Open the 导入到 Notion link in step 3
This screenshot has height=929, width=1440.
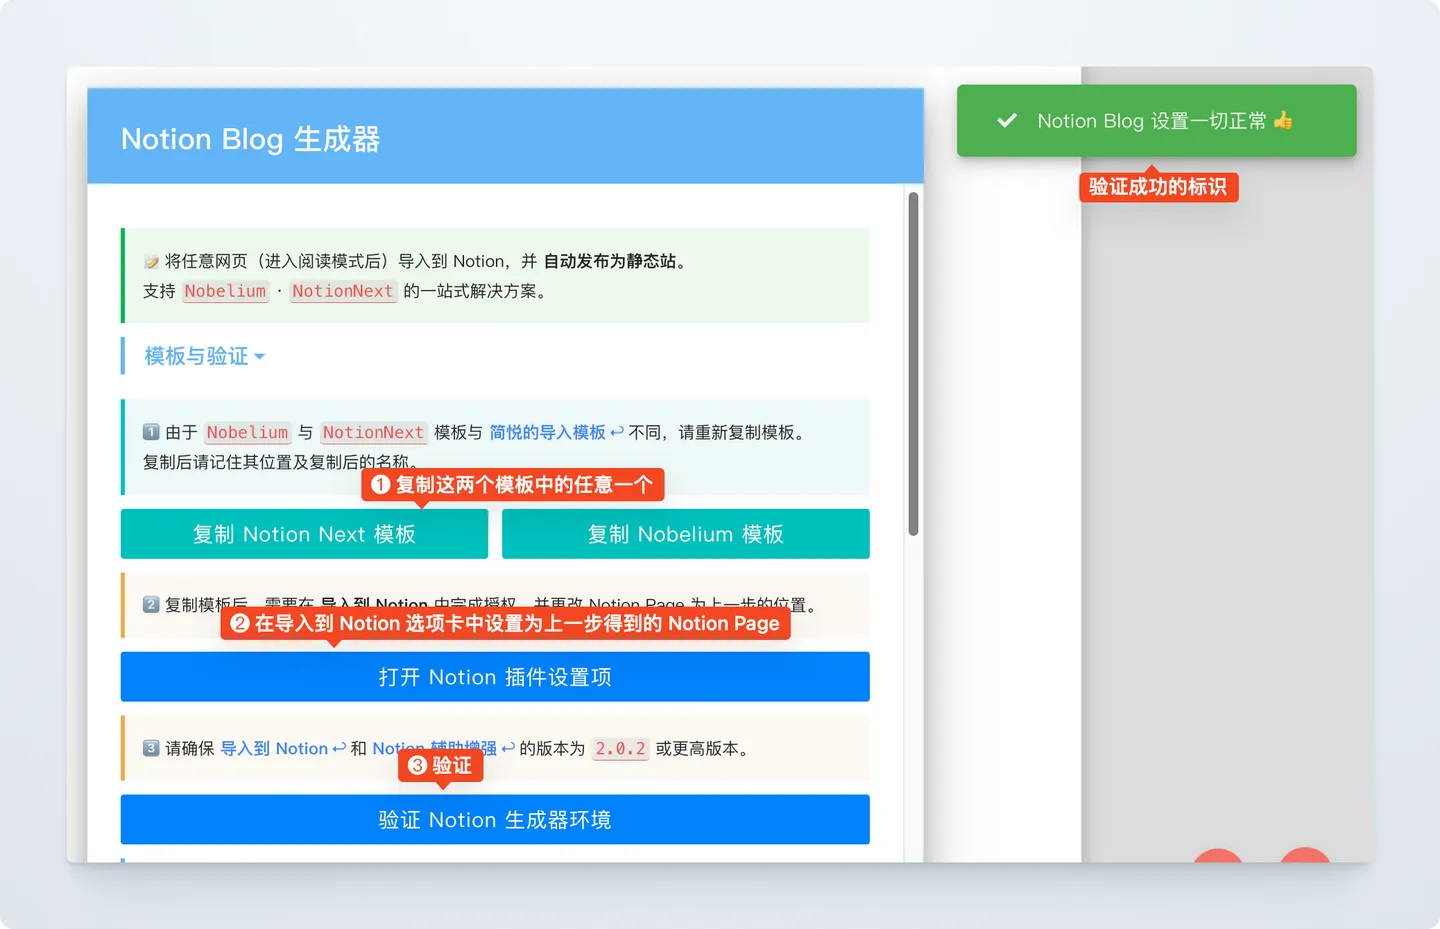pos(282,748)
